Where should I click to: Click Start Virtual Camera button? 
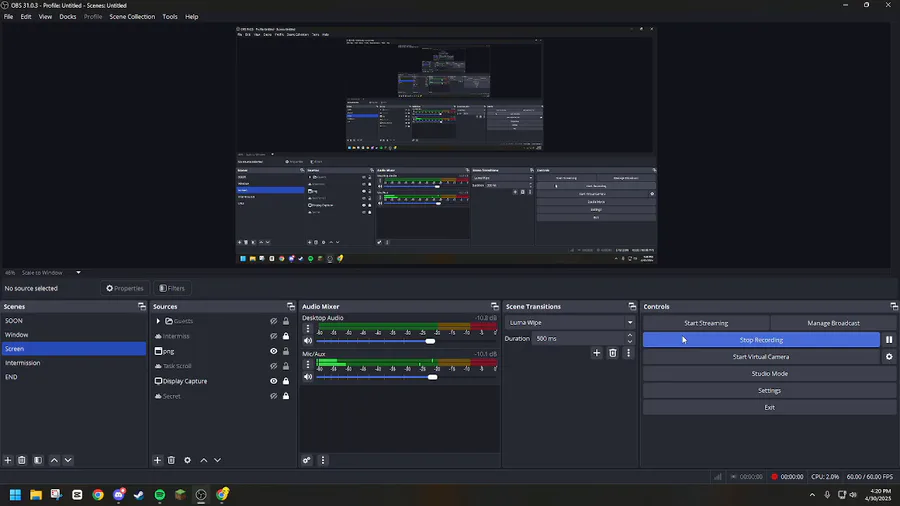(761, 357)
